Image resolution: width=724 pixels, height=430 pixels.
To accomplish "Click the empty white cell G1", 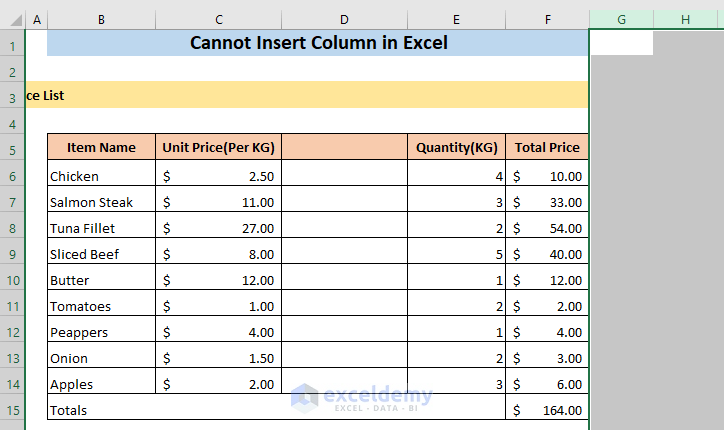I will pos(621,43).
